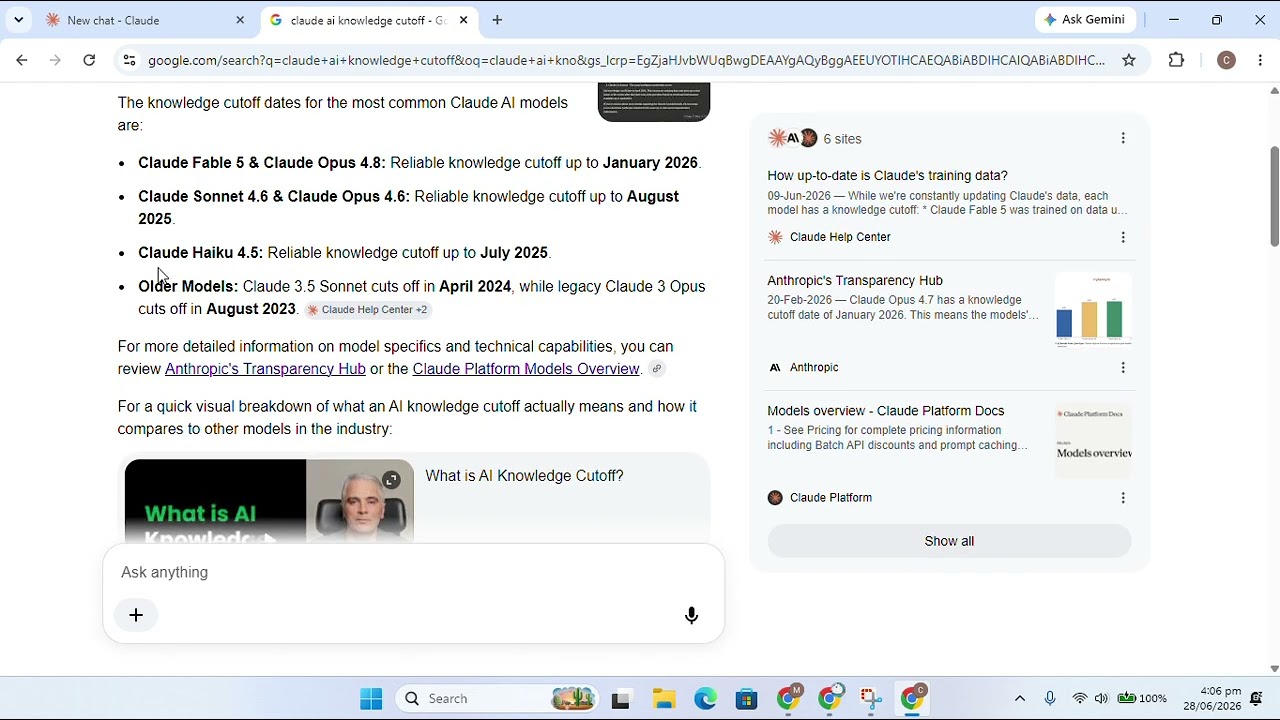The width and height of the screenshot is (1280, 720).
Task: Expand the video preview fullscreen icon
Action: pos(391,480)
